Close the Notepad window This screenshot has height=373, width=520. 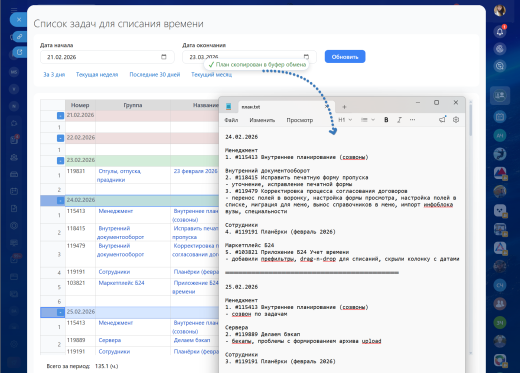pos(456,103)
